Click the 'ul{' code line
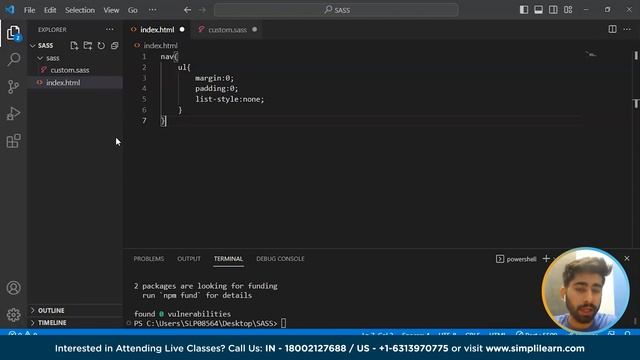Viewport: 640px width, 360px height. coord(184,67)
